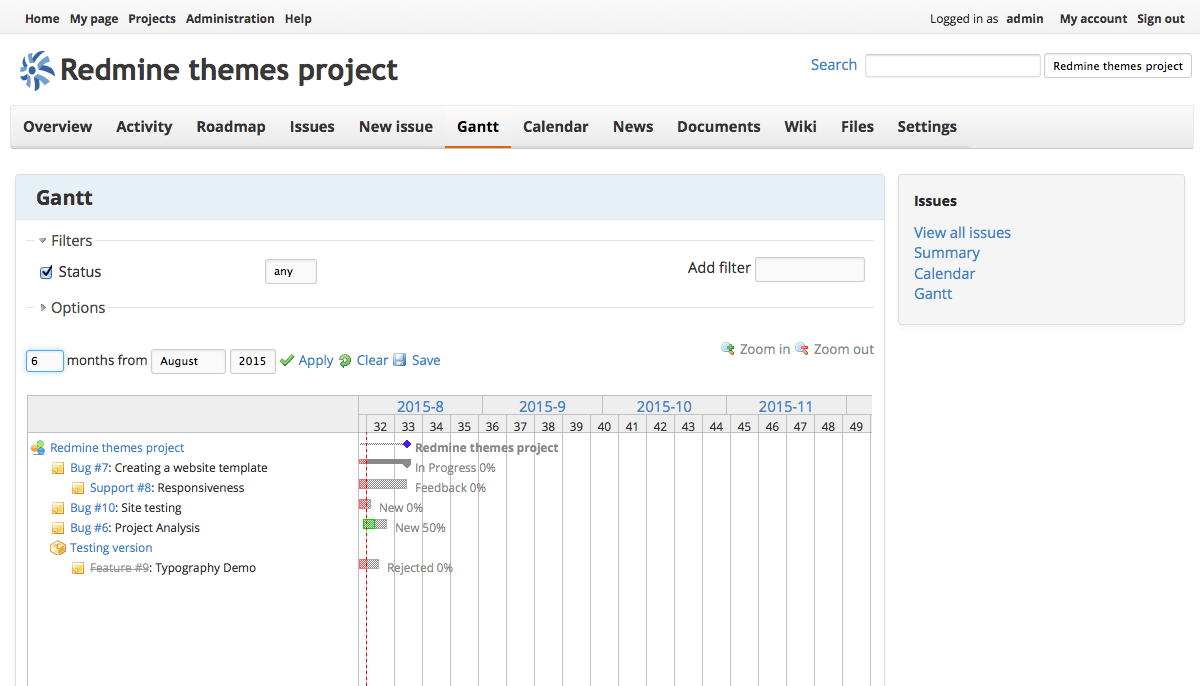Open My account link
Image resolution: width=1200 pixels, height=686 pixels.
1093,19
